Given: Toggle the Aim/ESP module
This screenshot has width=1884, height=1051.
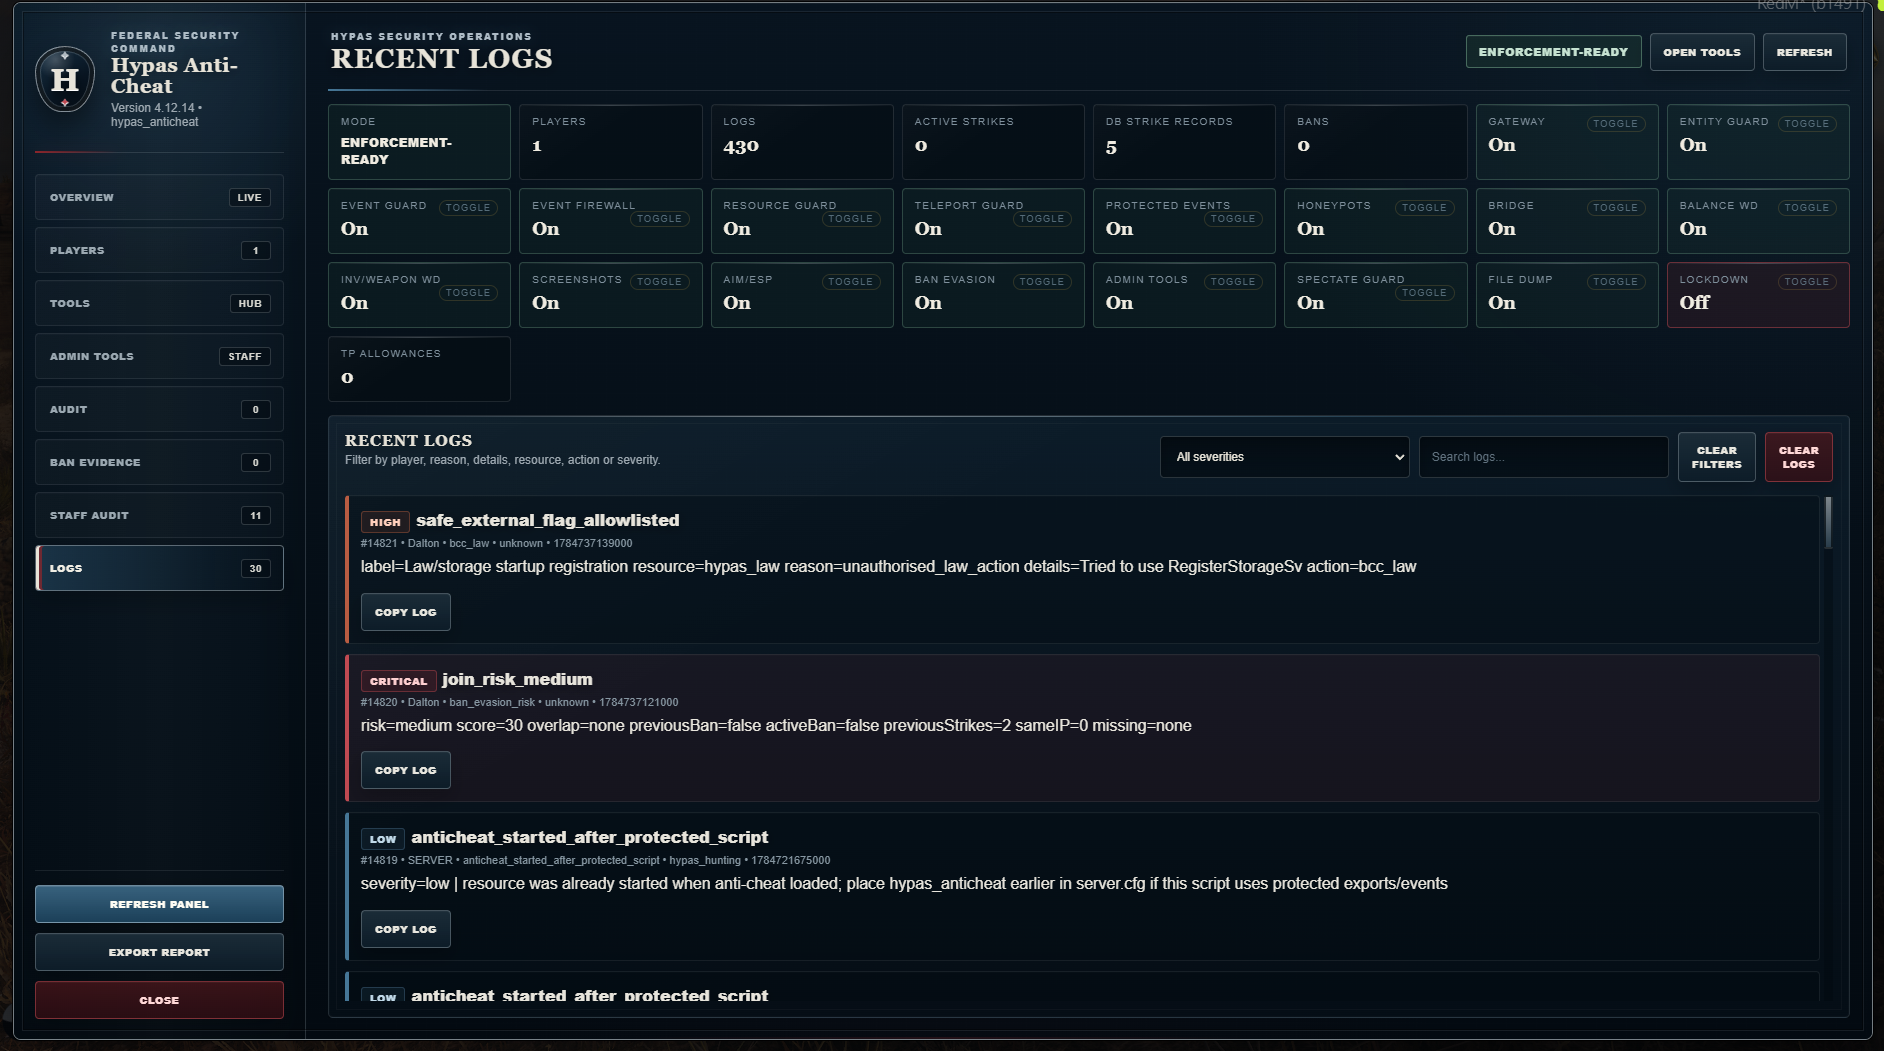Looking at the screenshot, I should click(850, 282).
